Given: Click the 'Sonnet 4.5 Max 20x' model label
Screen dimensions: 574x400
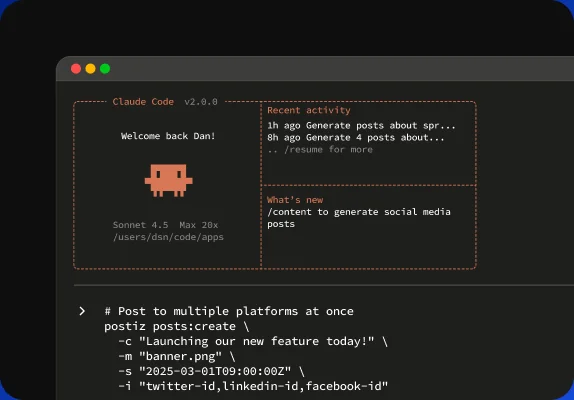Looking at the screenshot, I should pyautogui.click(x=165, y=225).
